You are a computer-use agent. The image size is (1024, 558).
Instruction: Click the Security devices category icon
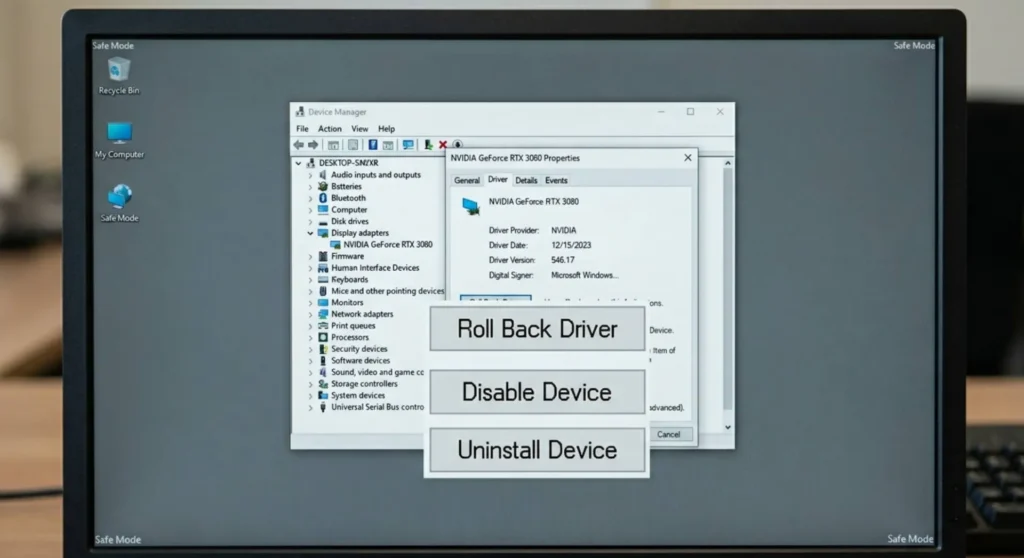[323, 349]
